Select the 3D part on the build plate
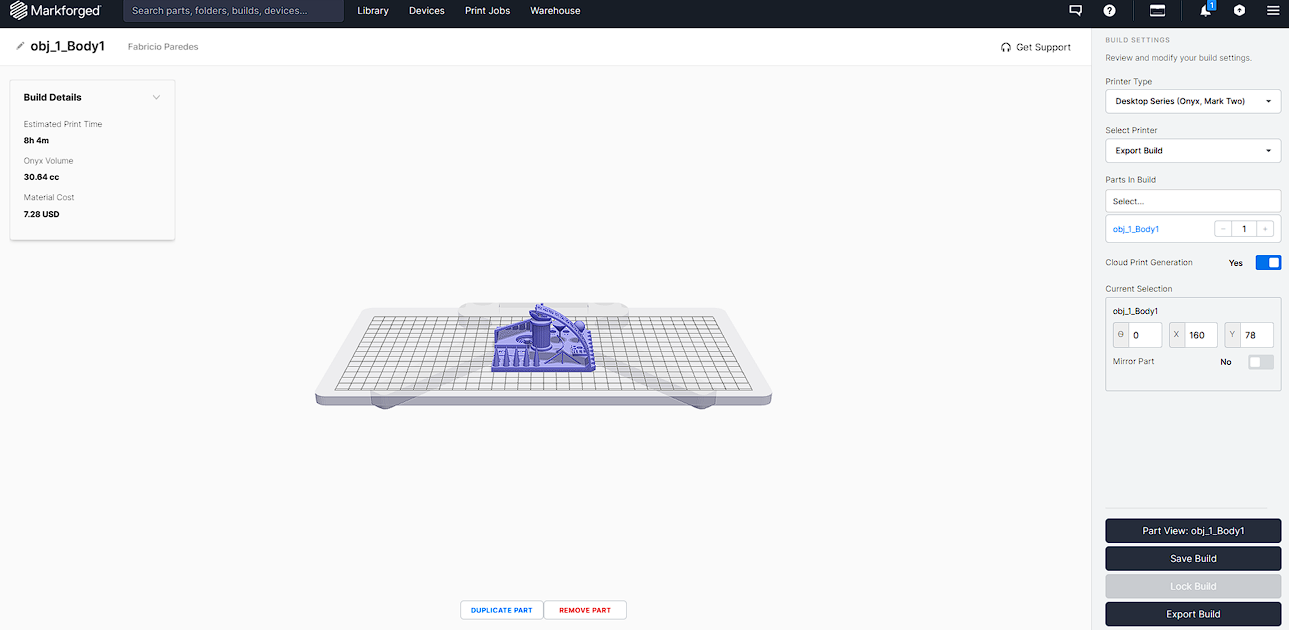1289x630 pixels. [545, 340]
